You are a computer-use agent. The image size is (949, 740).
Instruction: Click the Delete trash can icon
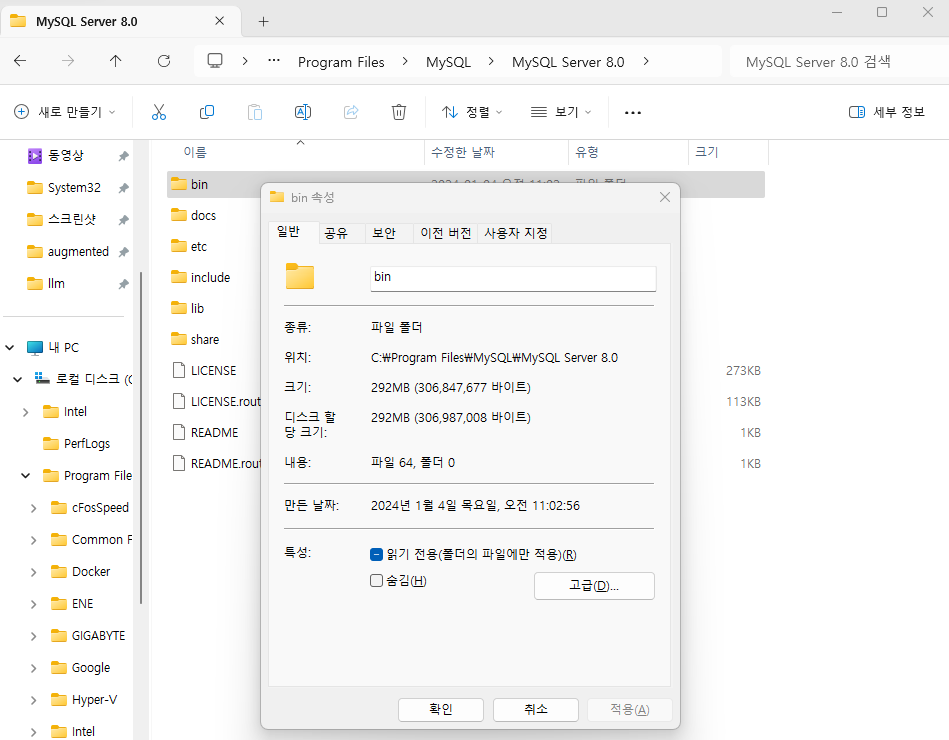[399, 112]
